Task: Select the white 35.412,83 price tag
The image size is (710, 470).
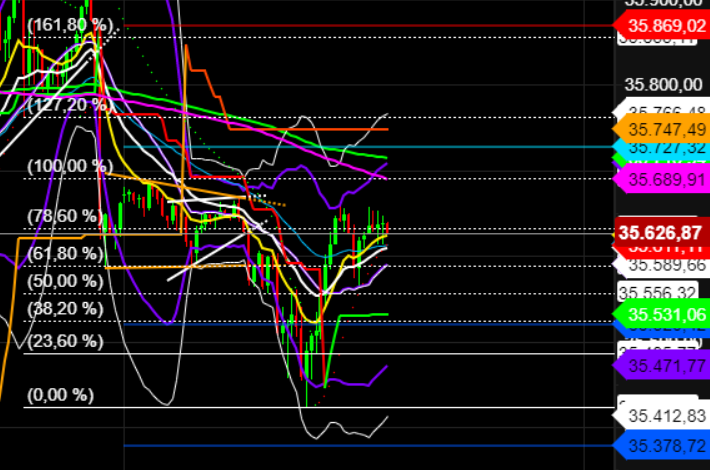Action: pyautogui.click(x=662, y=415)
